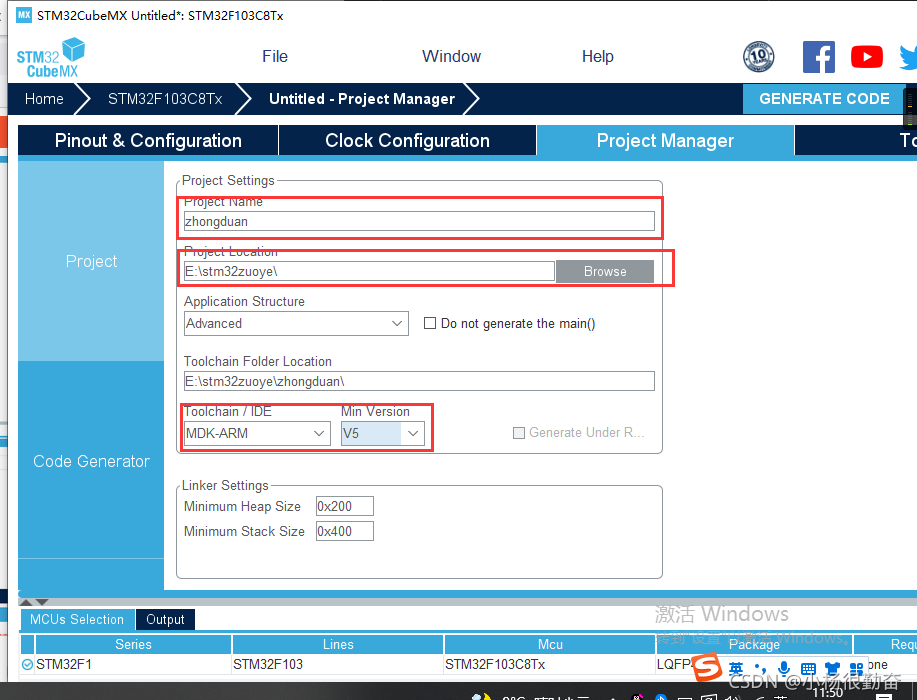
Task: Toggle 'Do not generate the main()' checkbox
Action: pos(430,323)
